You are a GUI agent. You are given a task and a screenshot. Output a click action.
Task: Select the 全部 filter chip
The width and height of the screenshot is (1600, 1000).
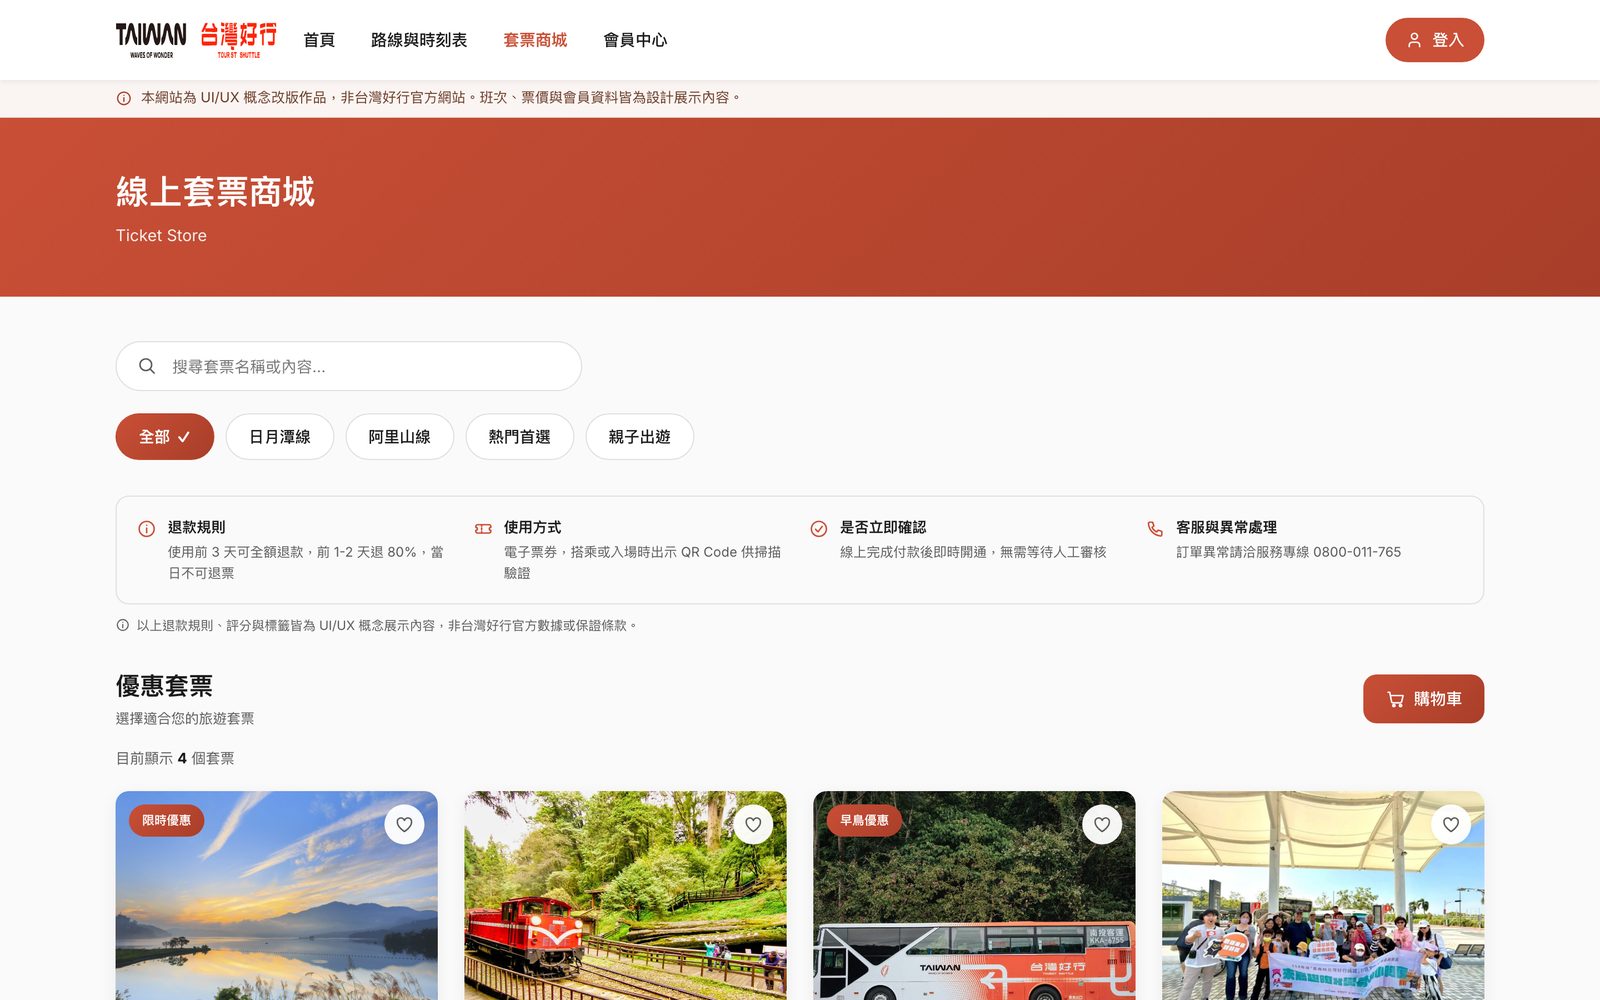pyautogui.click(x=165, y=437)
